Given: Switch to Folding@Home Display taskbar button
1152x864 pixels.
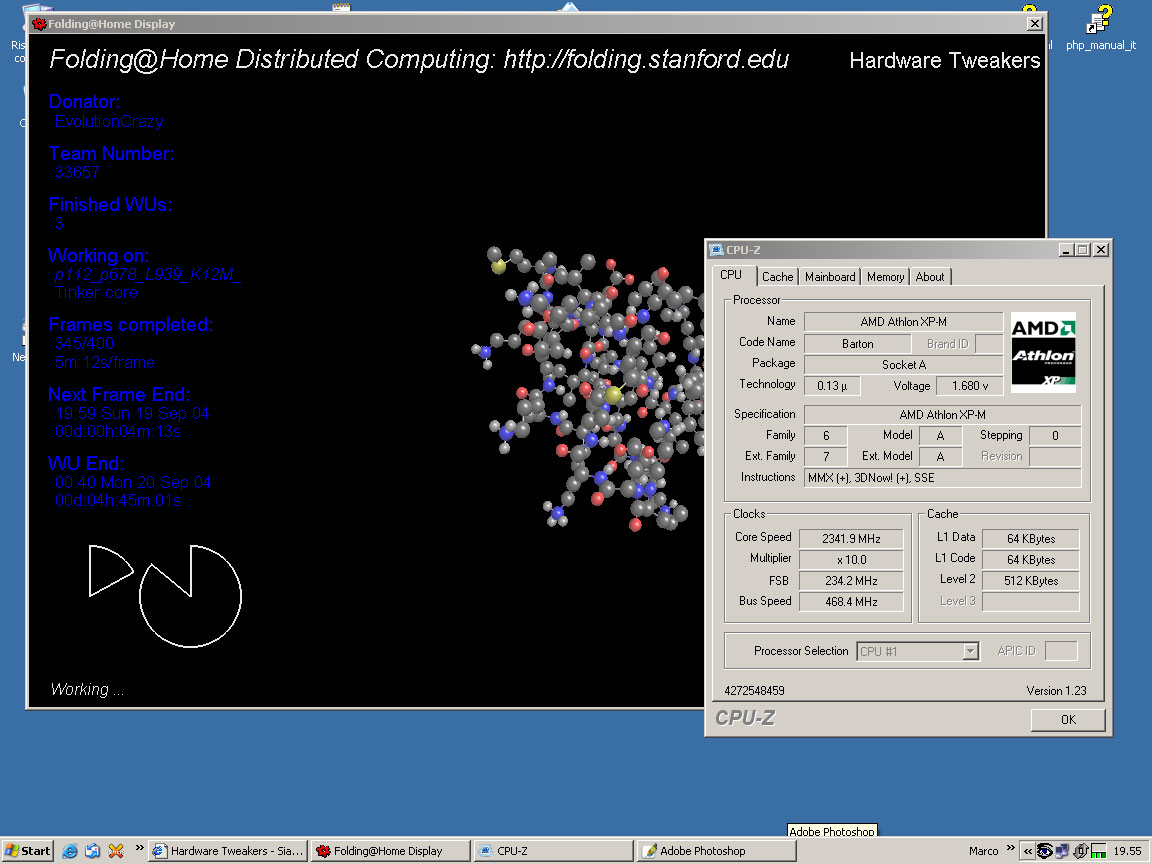Looking at the screenshot, I should pyautogui.click(x=390, y=851).
